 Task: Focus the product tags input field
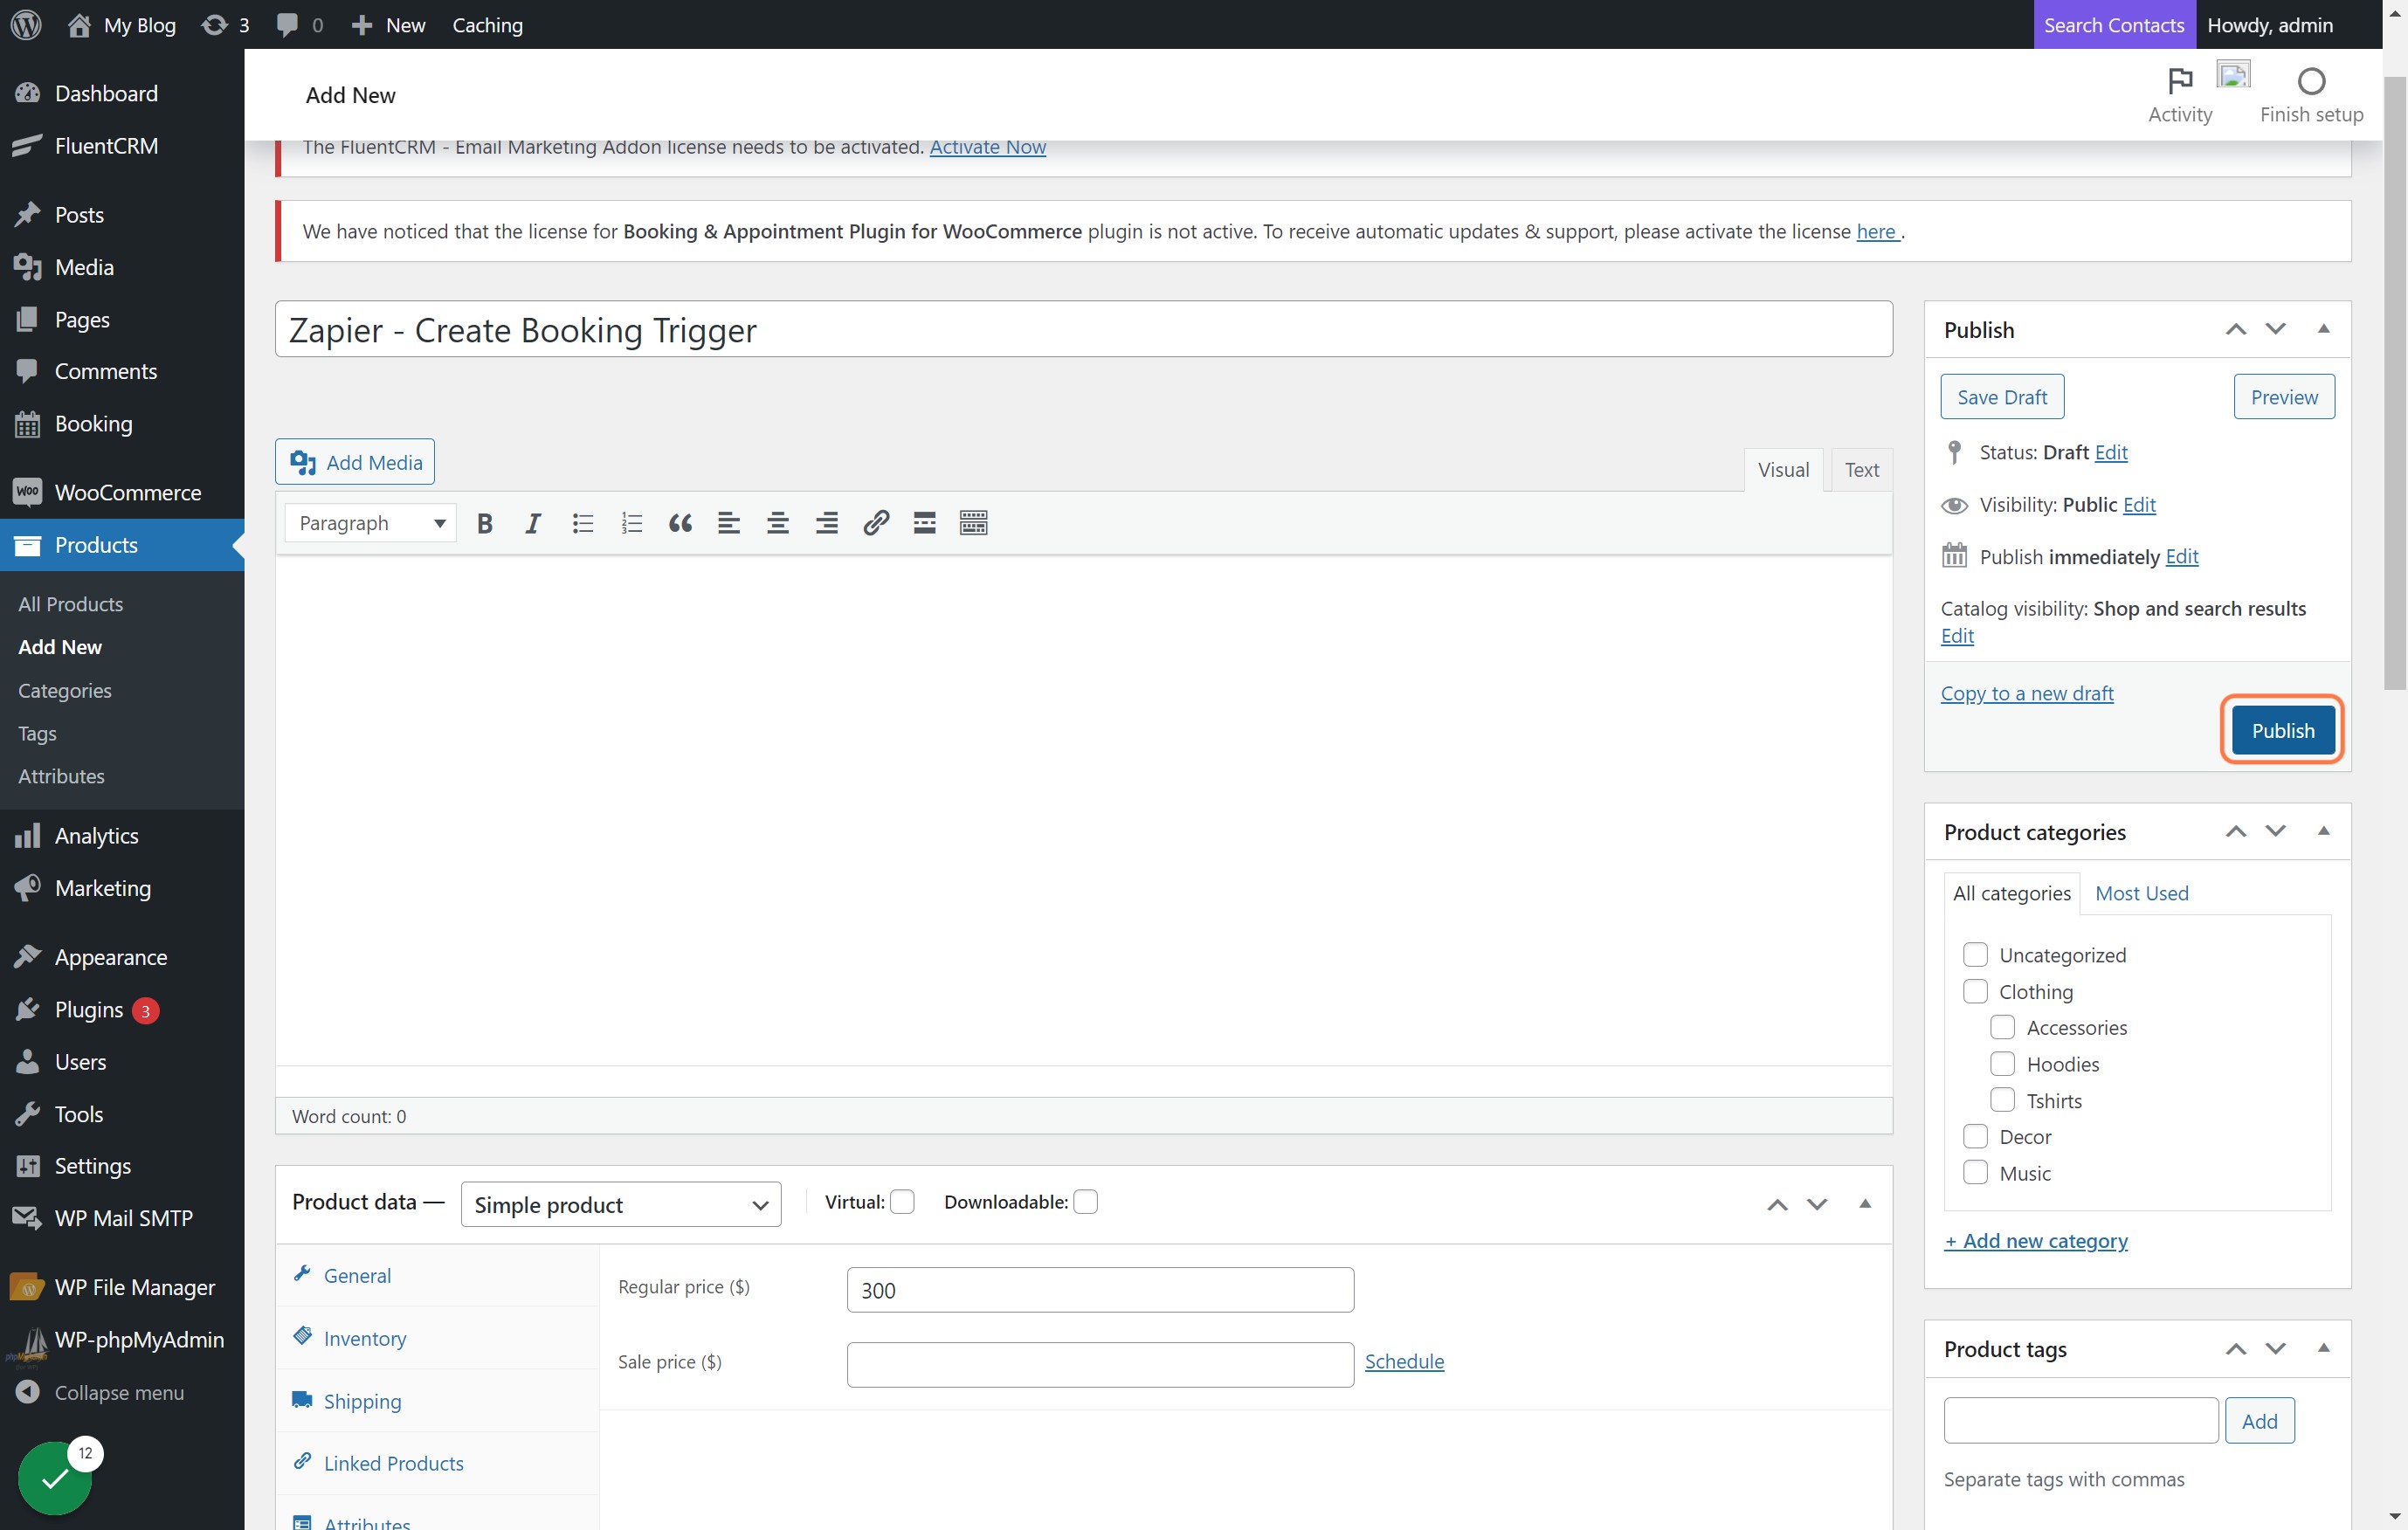(2081, 1420)
